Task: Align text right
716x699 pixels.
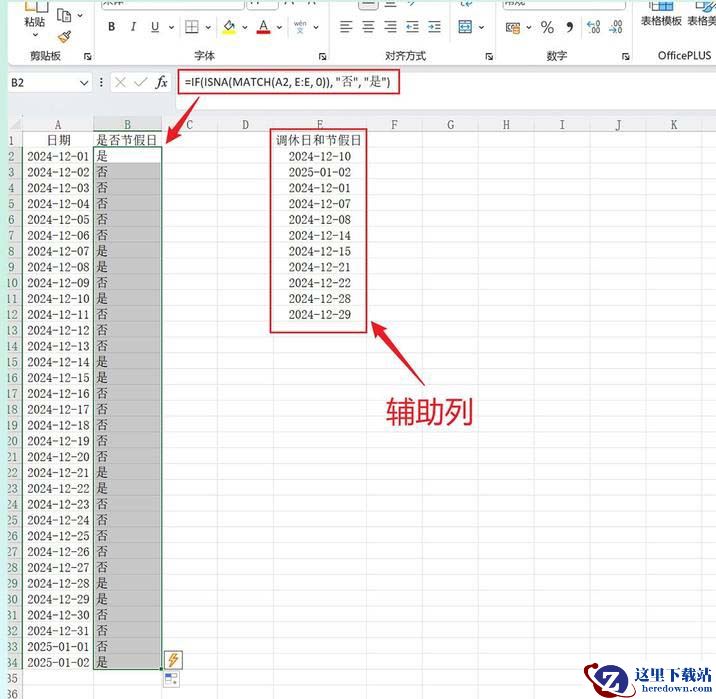Action: point(390,27)
